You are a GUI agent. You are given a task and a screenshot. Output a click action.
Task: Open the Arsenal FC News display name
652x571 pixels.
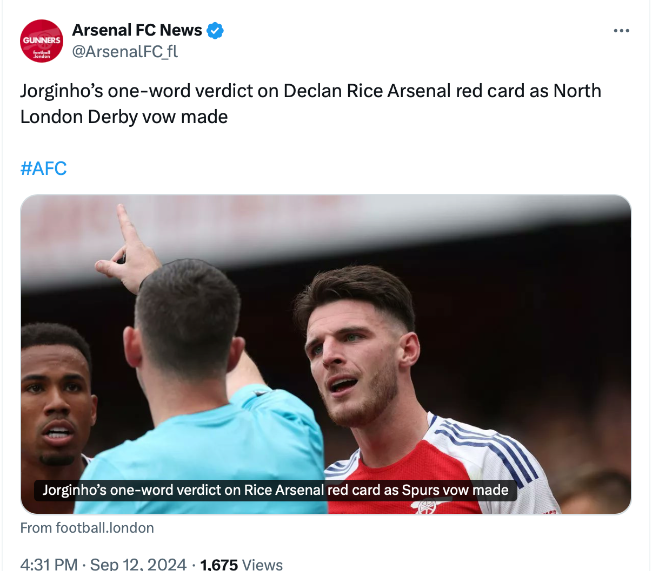pyautogui.click(x=136, y=30)
